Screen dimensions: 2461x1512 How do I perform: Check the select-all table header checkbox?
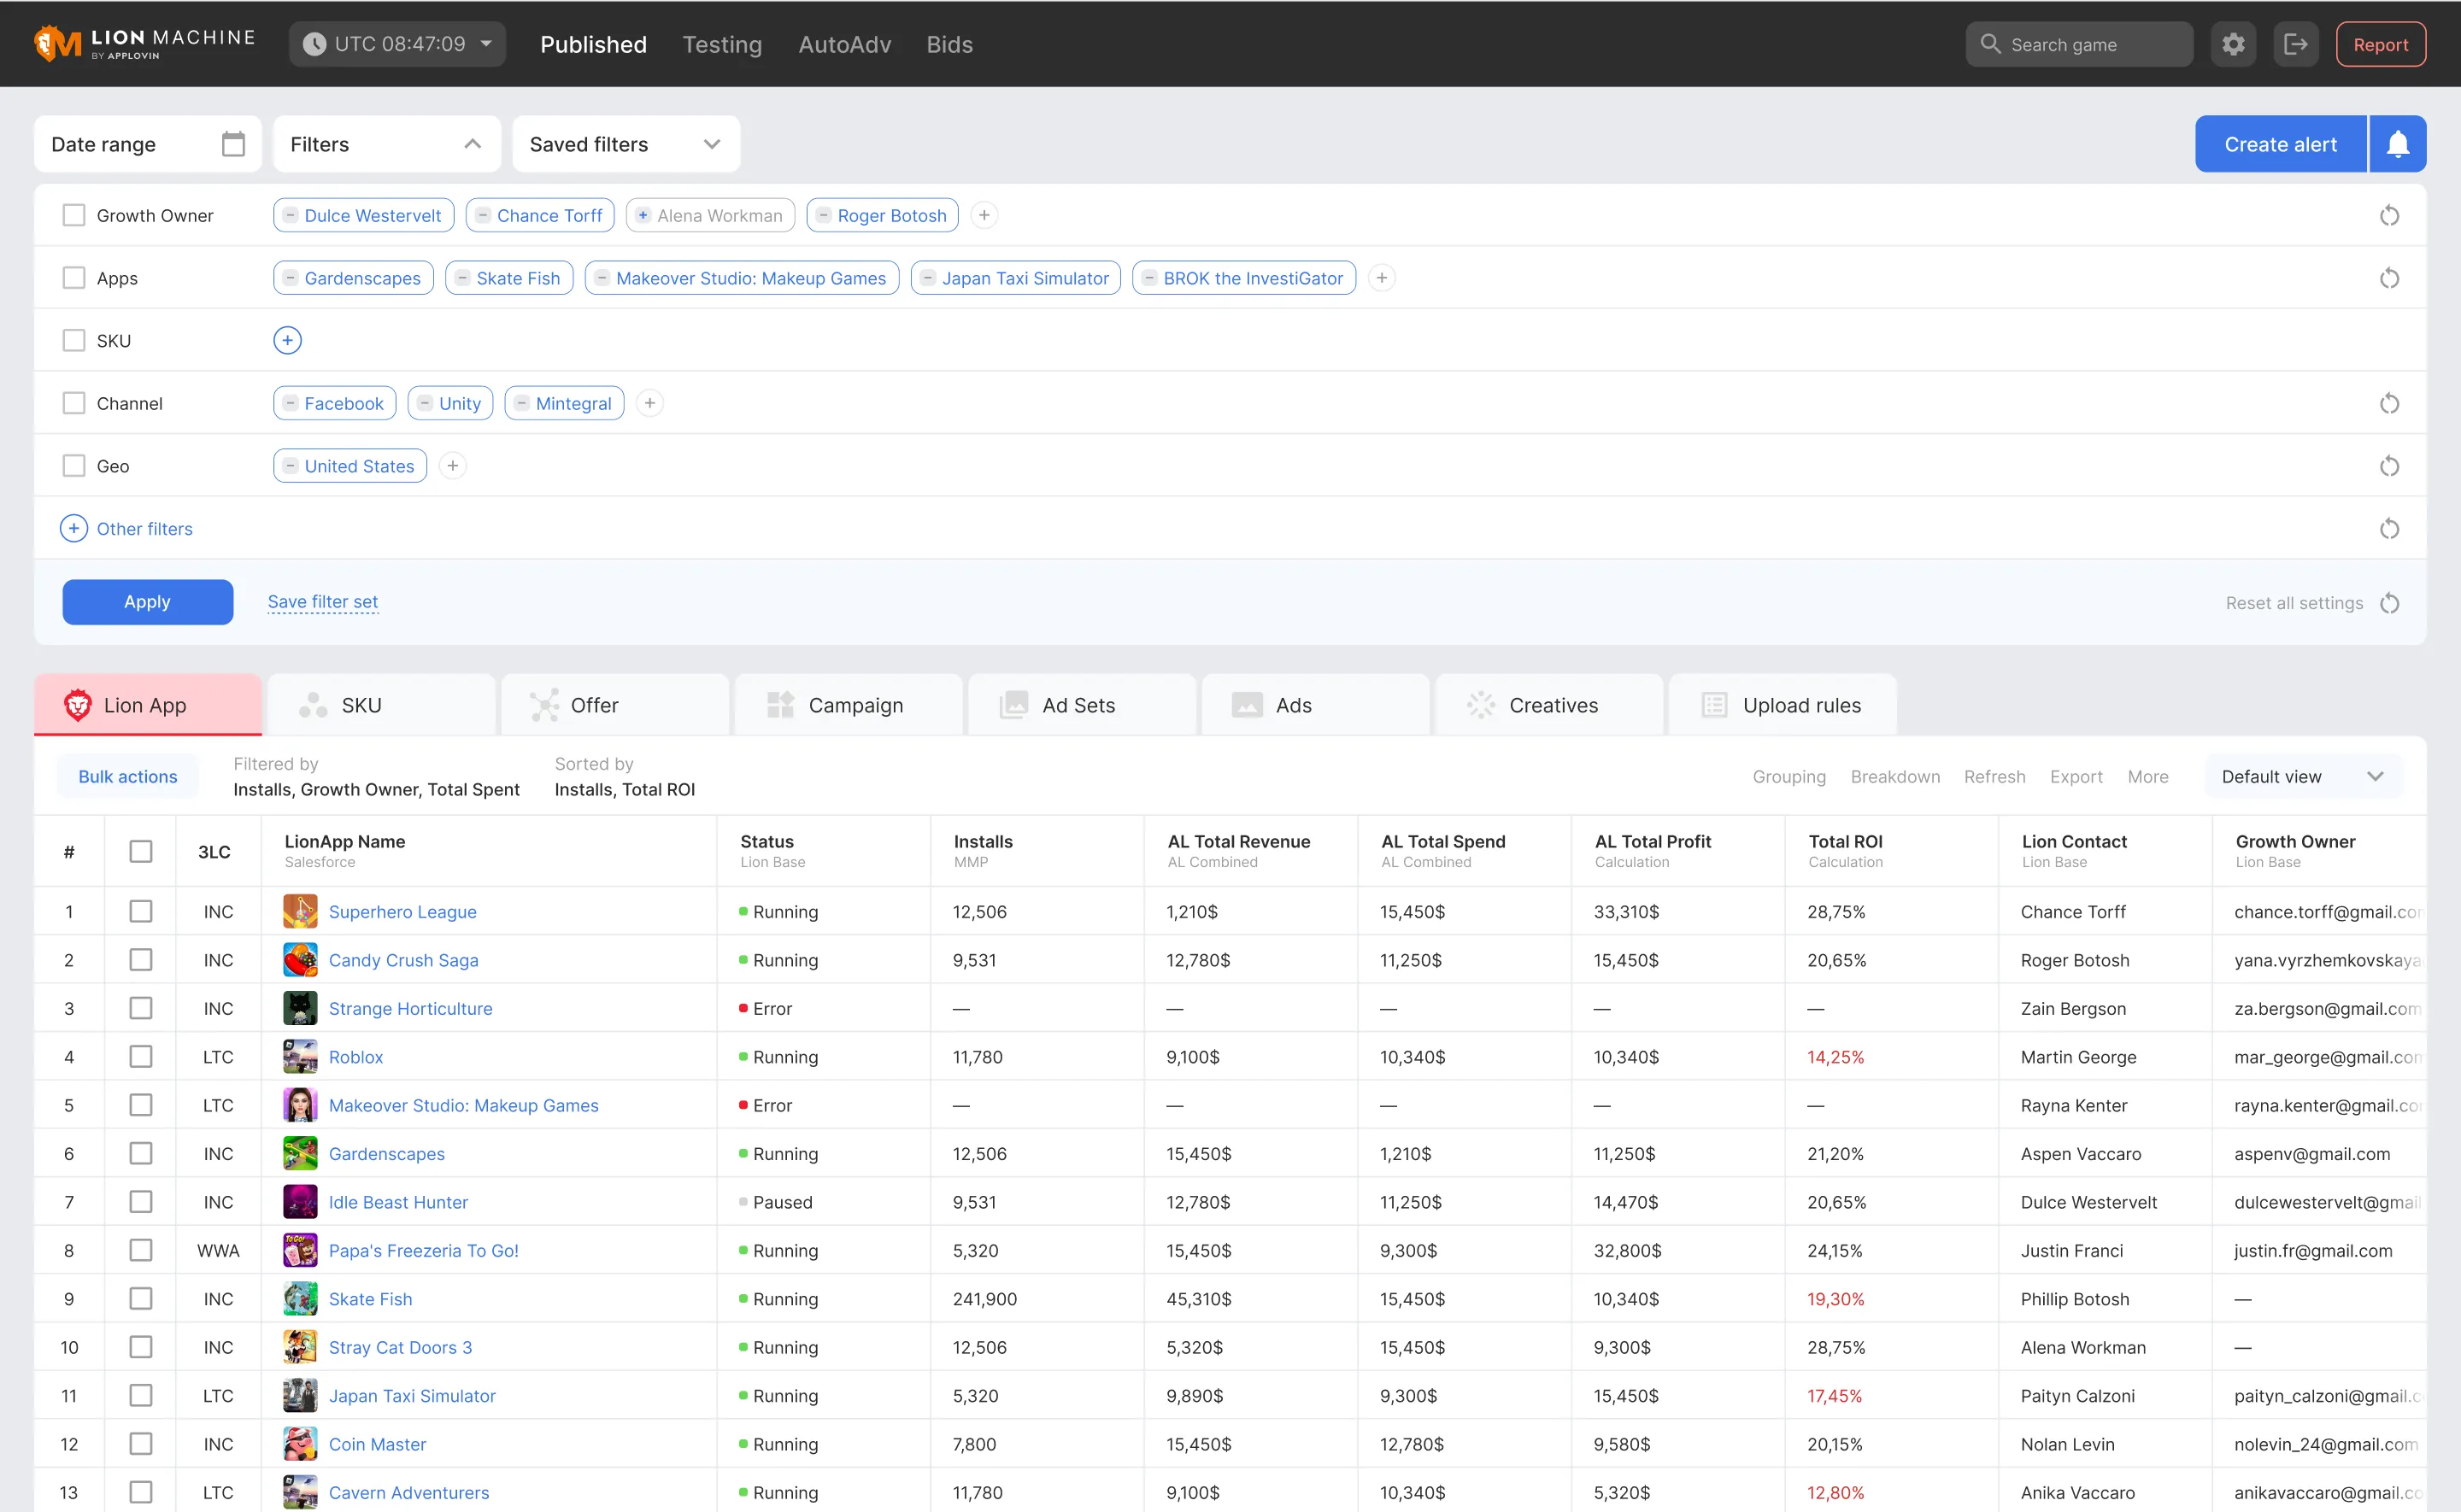tap(141, 851)
